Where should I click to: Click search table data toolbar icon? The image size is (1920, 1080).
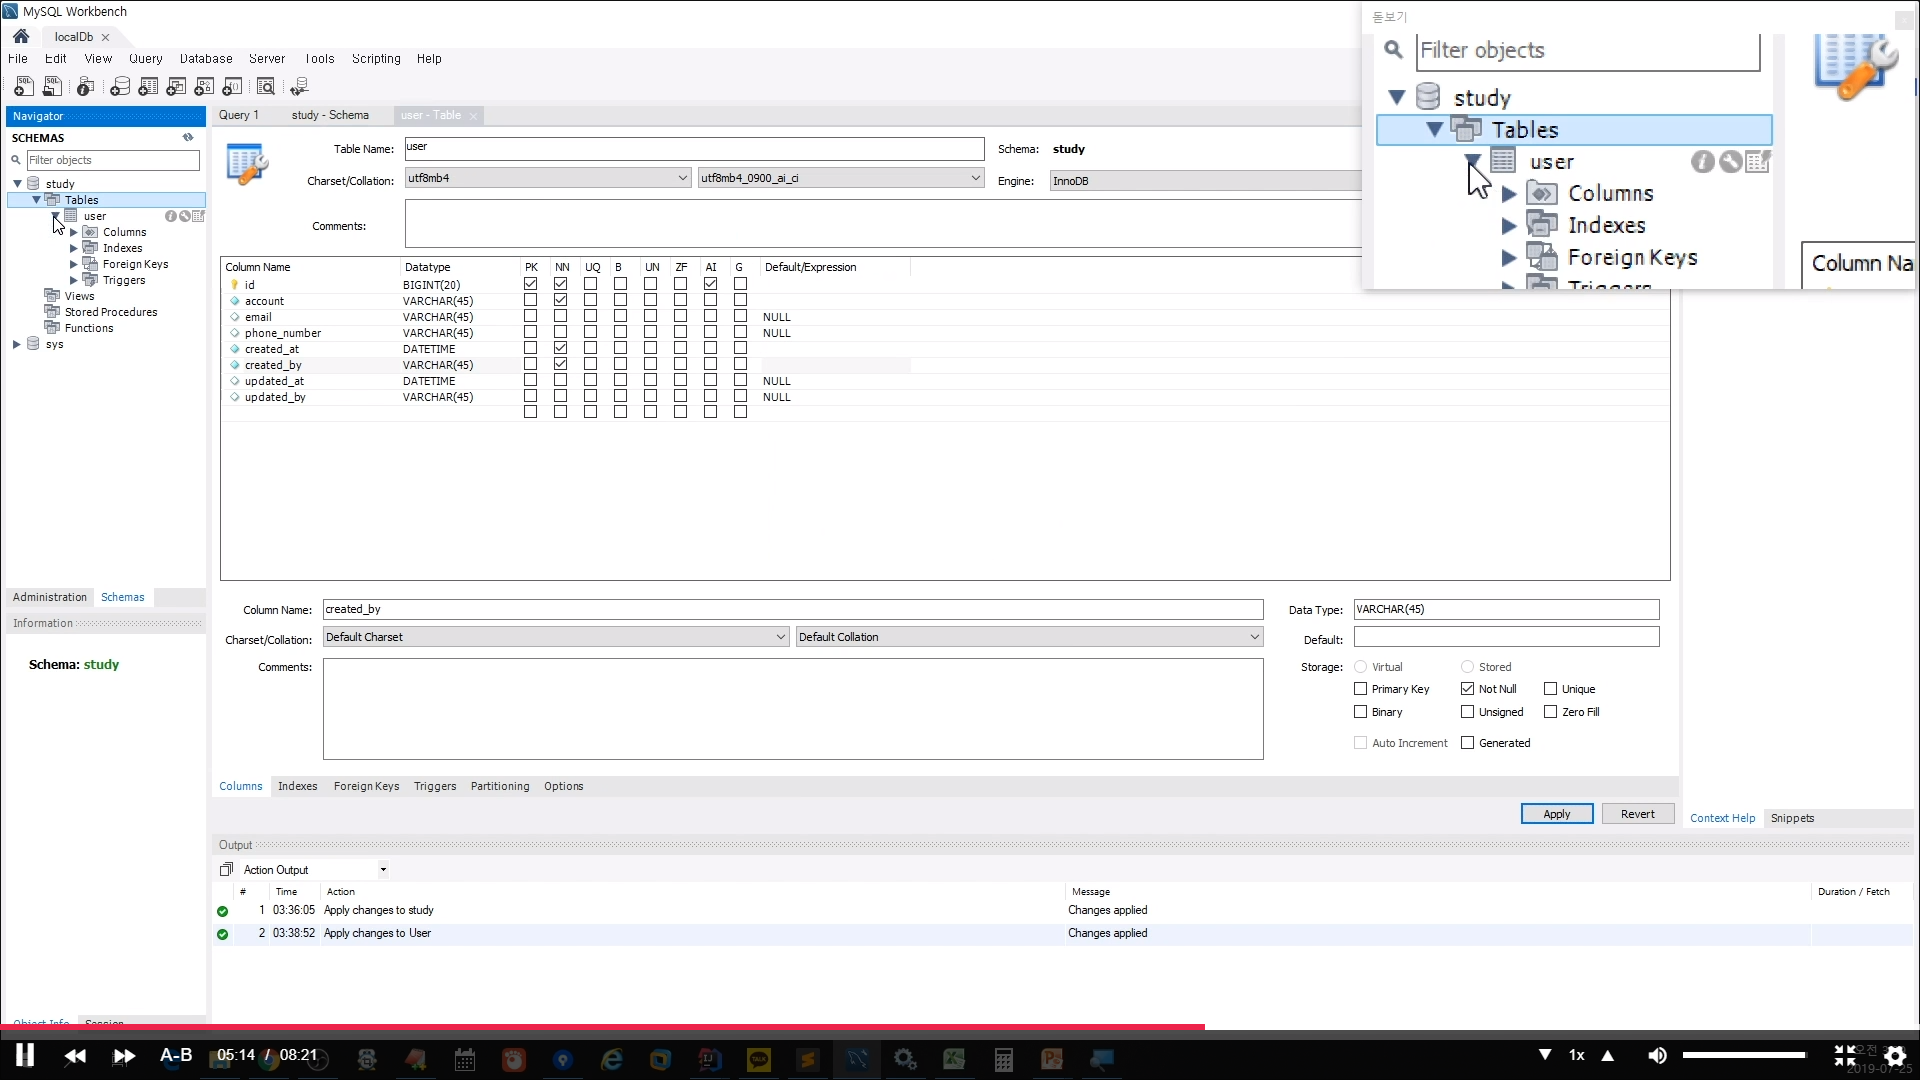[266, 87]
